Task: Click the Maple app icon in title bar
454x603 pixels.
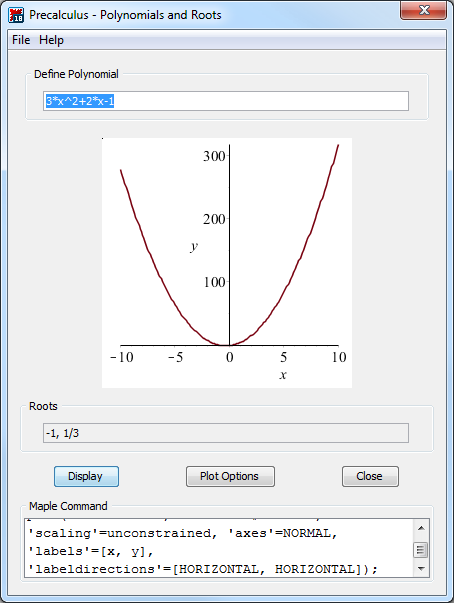Action: [x=16, y=15]
